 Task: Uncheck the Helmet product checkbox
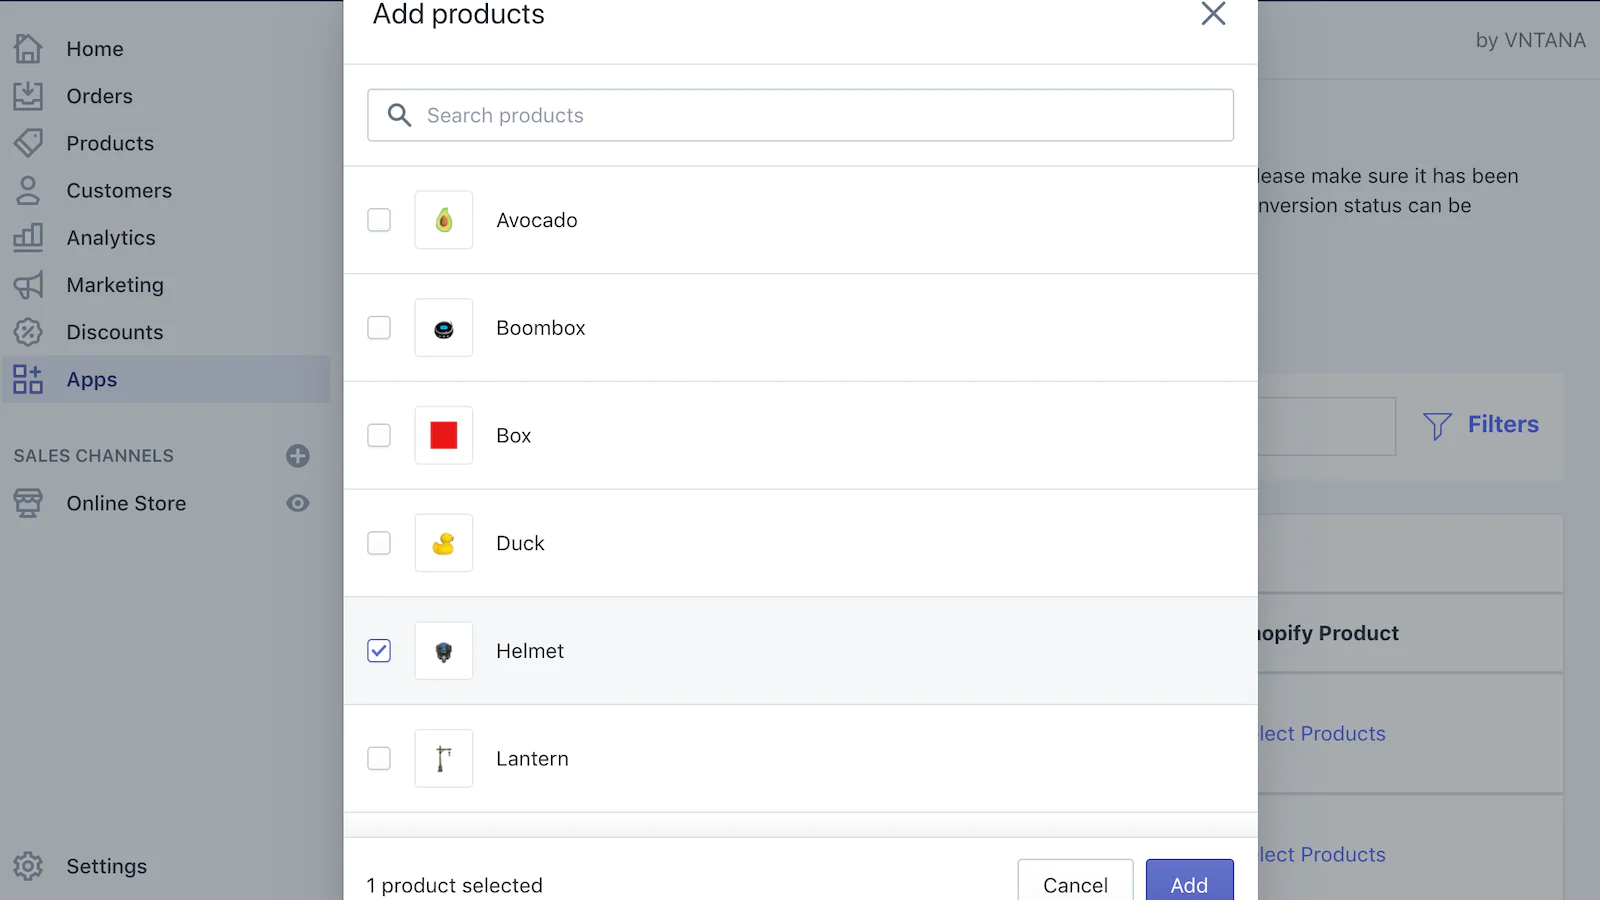tap(379, 651)
